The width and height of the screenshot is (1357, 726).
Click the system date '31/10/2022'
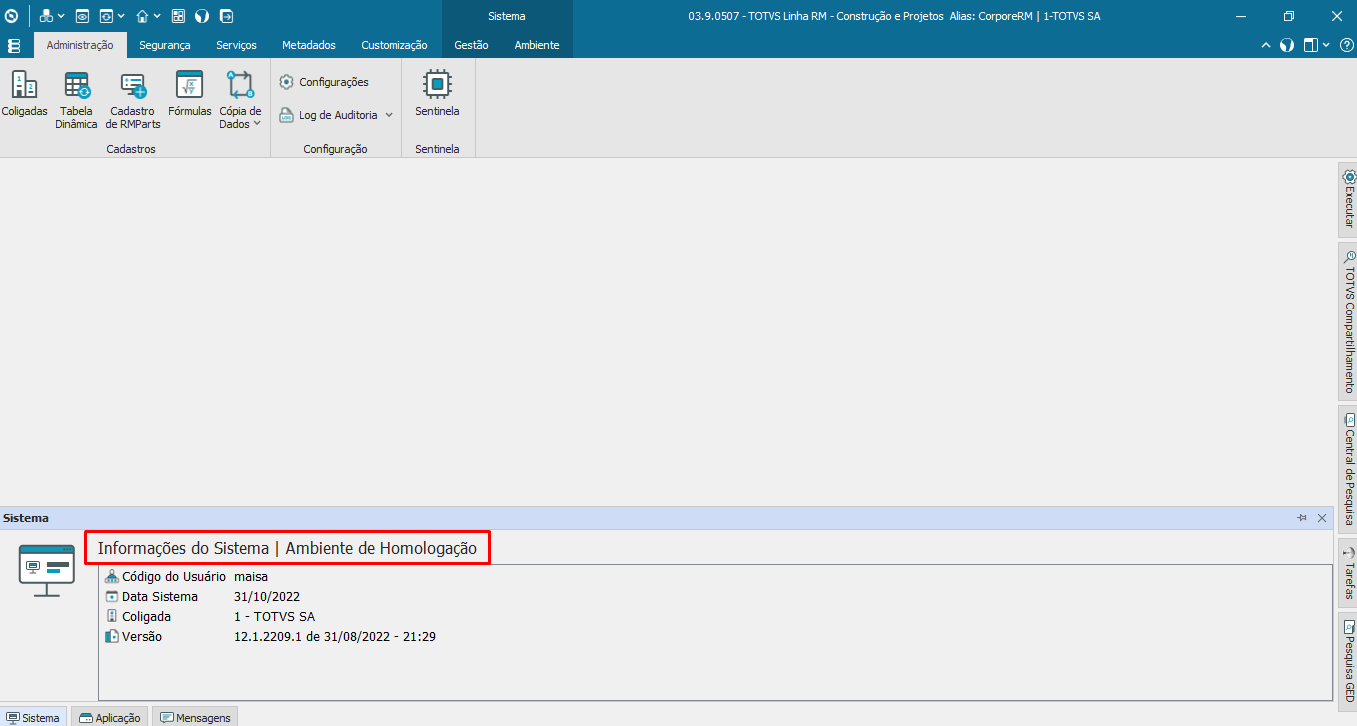point(267,597)
